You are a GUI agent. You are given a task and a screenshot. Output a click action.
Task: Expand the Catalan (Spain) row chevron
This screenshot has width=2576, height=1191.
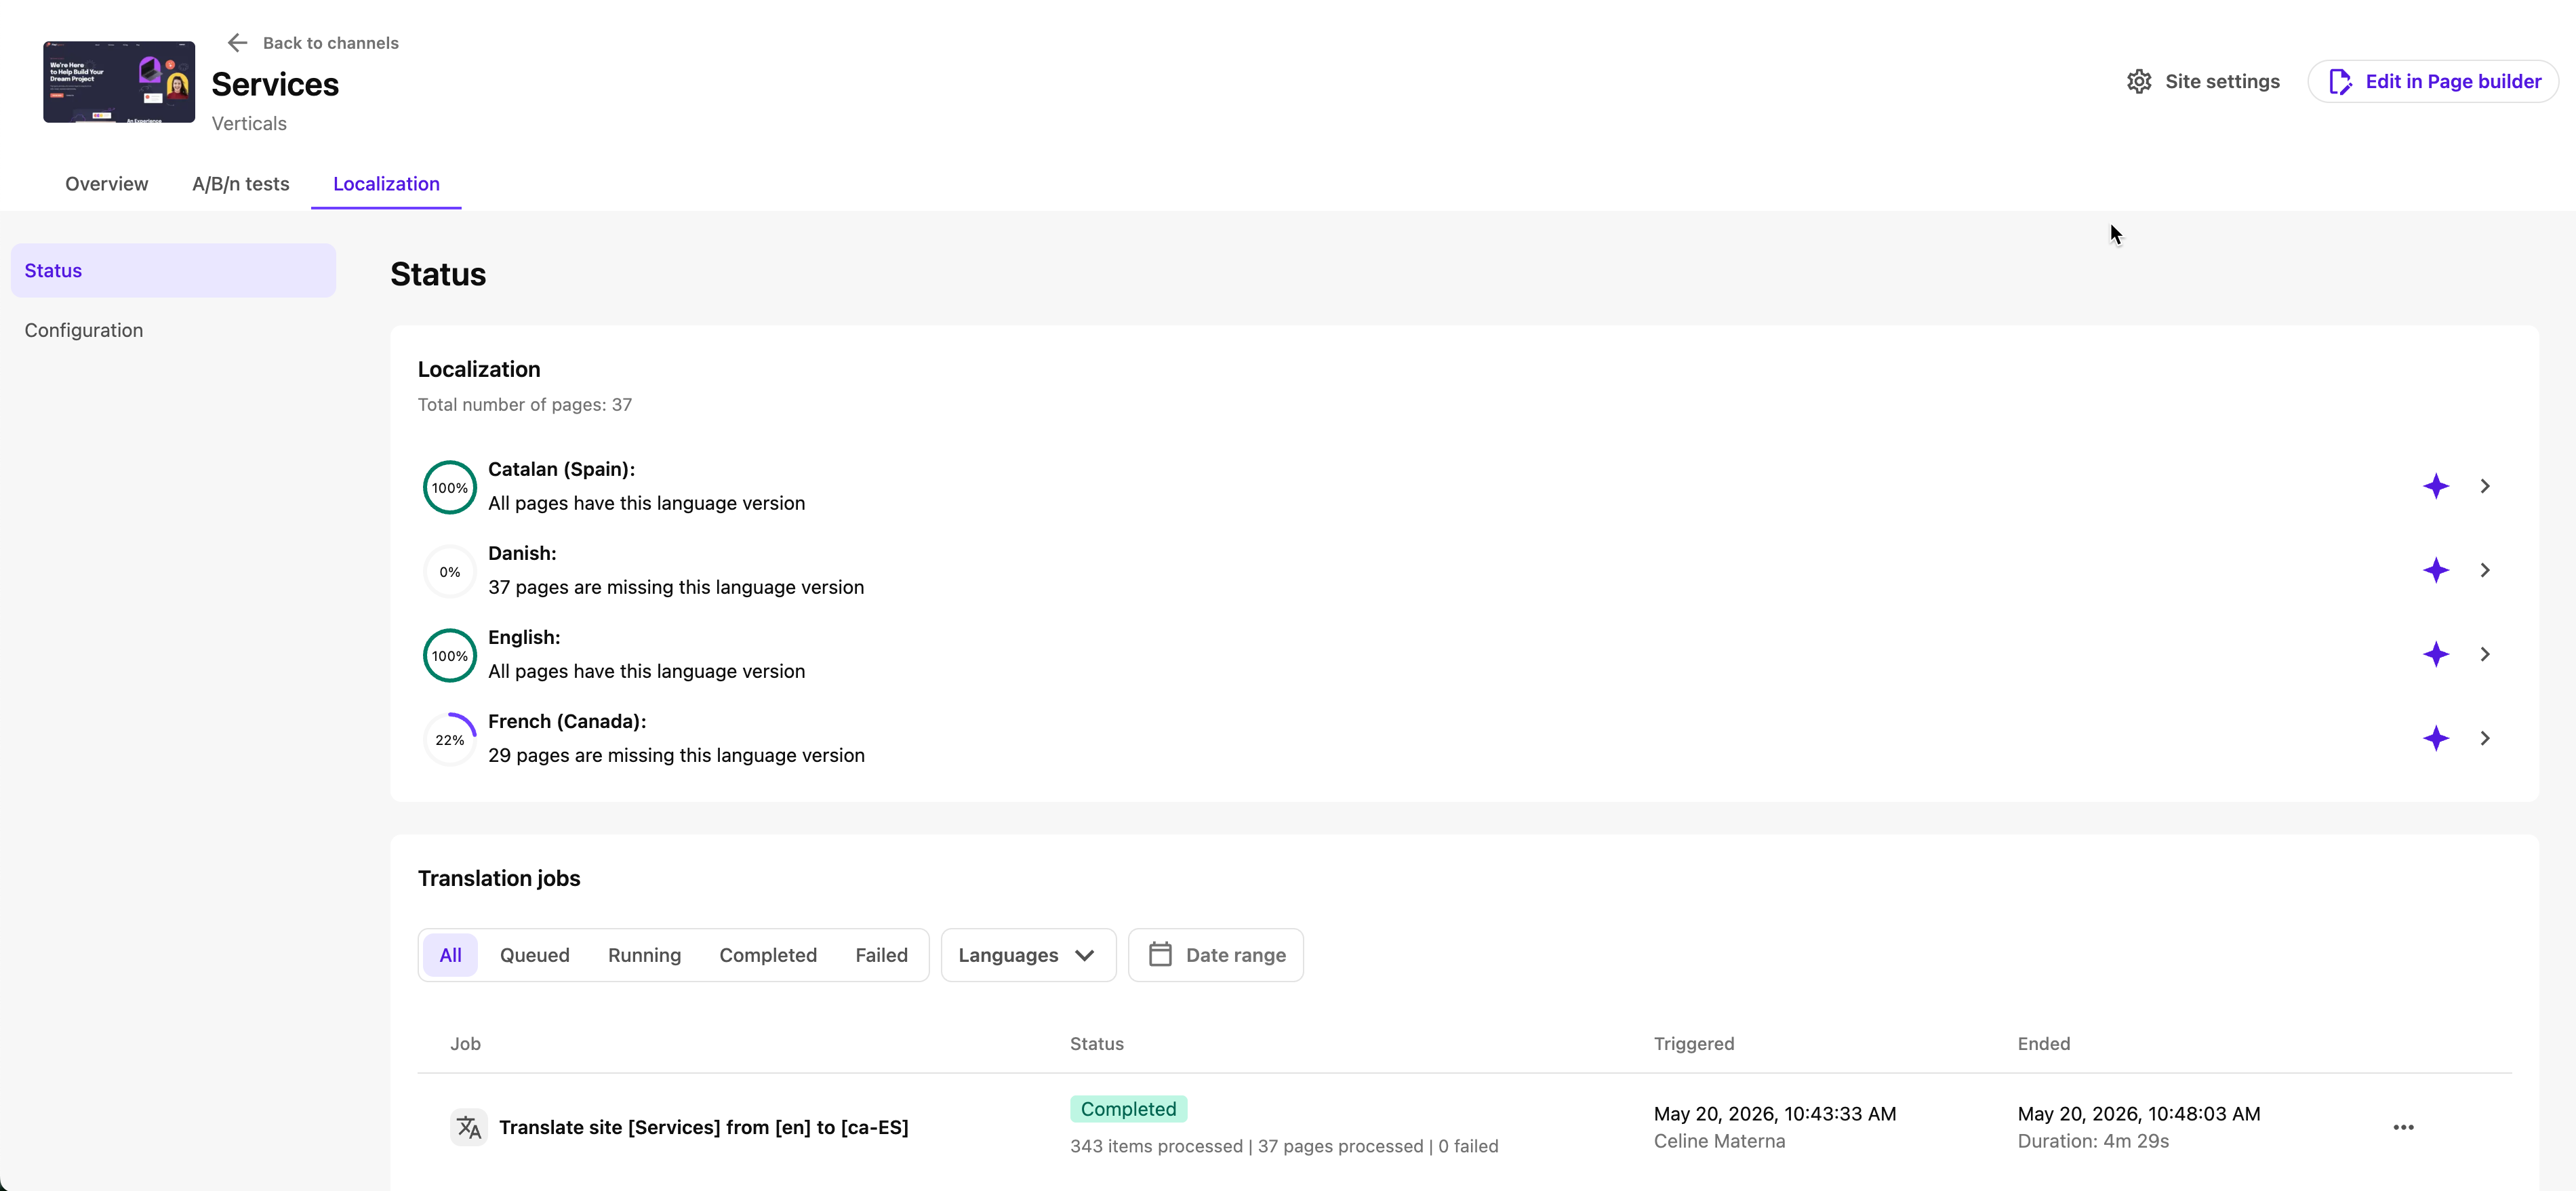point(2485,486)
